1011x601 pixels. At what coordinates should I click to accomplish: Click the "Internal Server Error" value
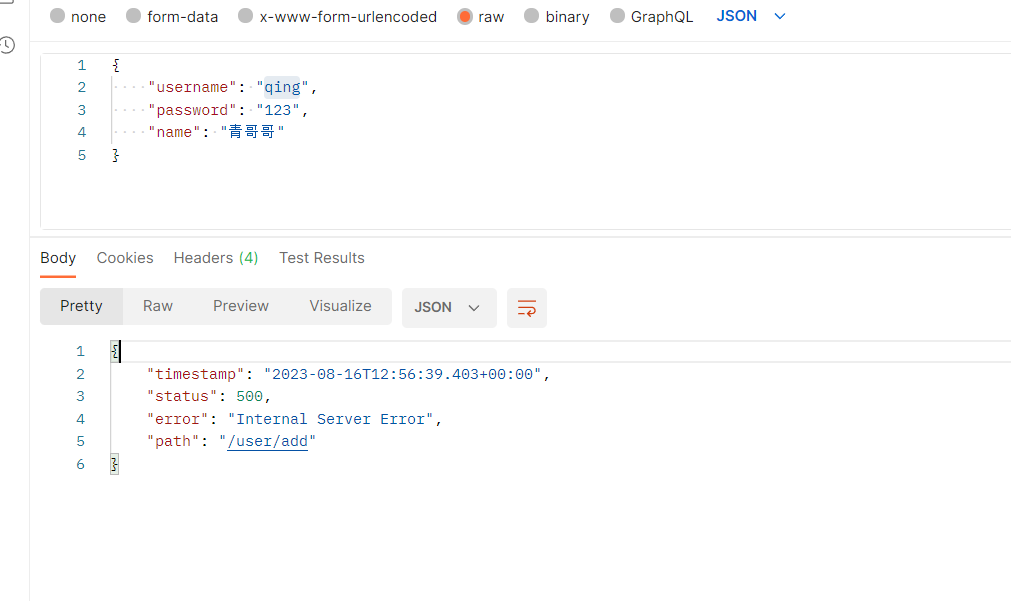click(331, 420)
